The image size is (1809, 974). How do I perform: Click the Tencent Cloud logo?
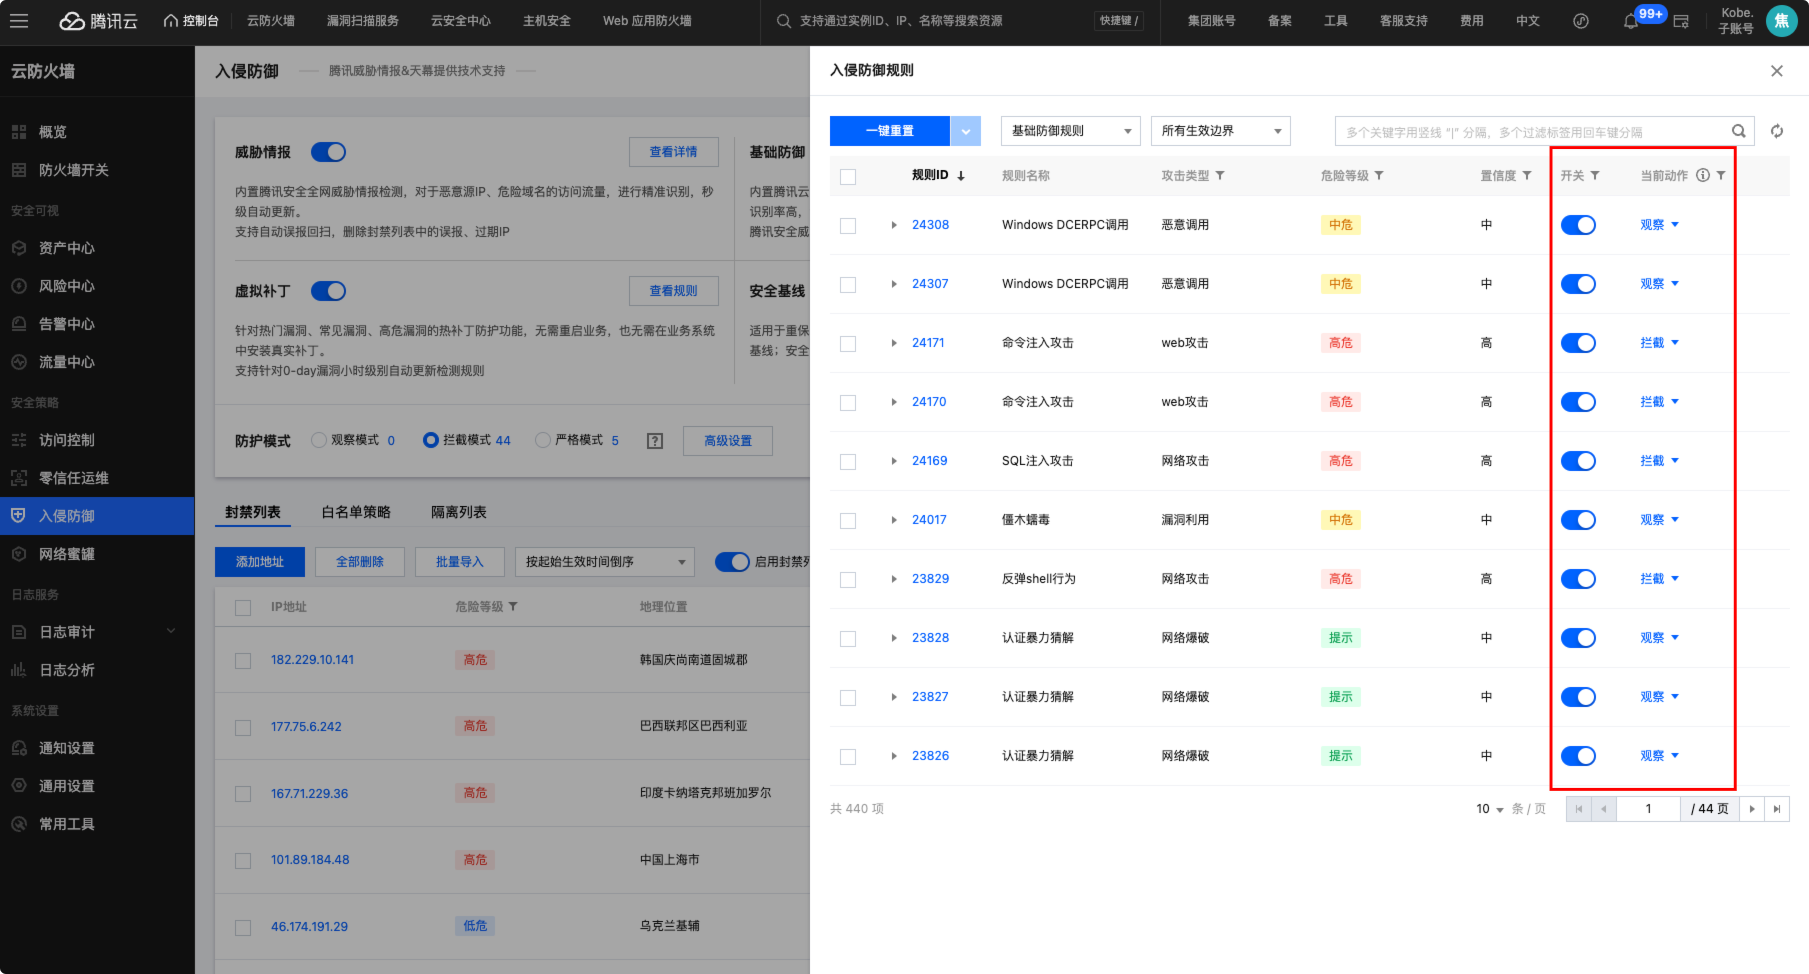[x=98, y=21]
